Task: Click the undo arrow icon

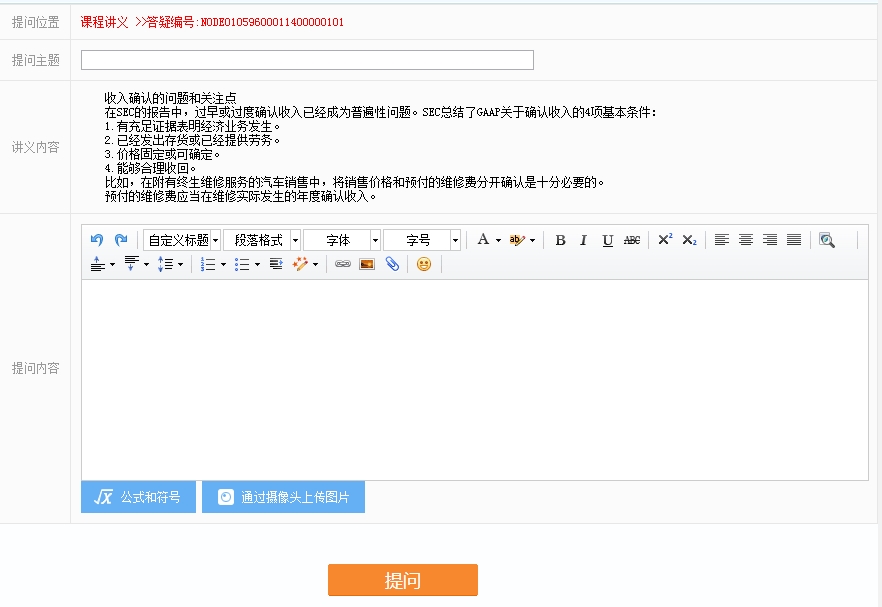Action: click(97, 240)
